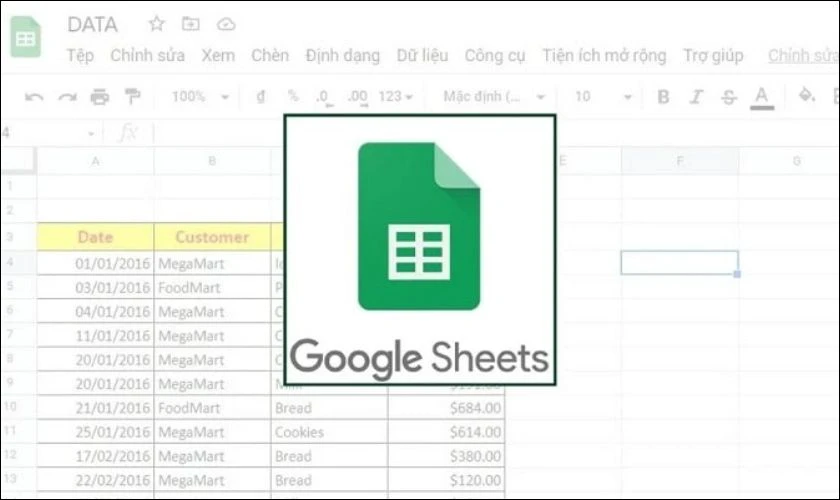Select column F header
The image size is (840, 500).
[680, 161]
